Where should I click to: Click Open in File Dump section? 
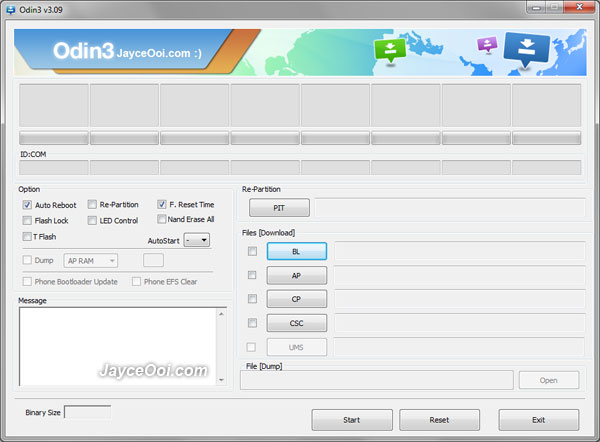click(549, 380)
